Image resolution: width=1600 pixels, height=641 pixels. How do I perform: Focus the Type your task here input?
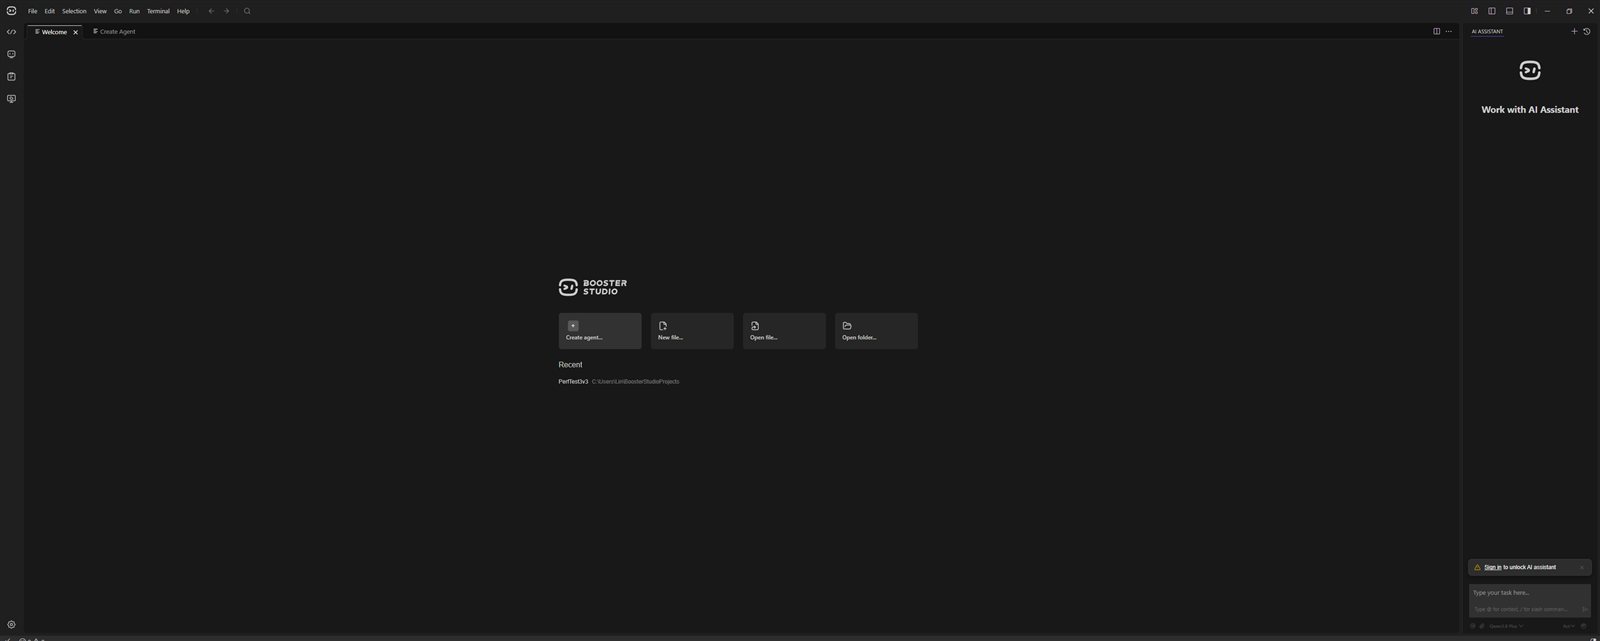tap(1530, 600)
